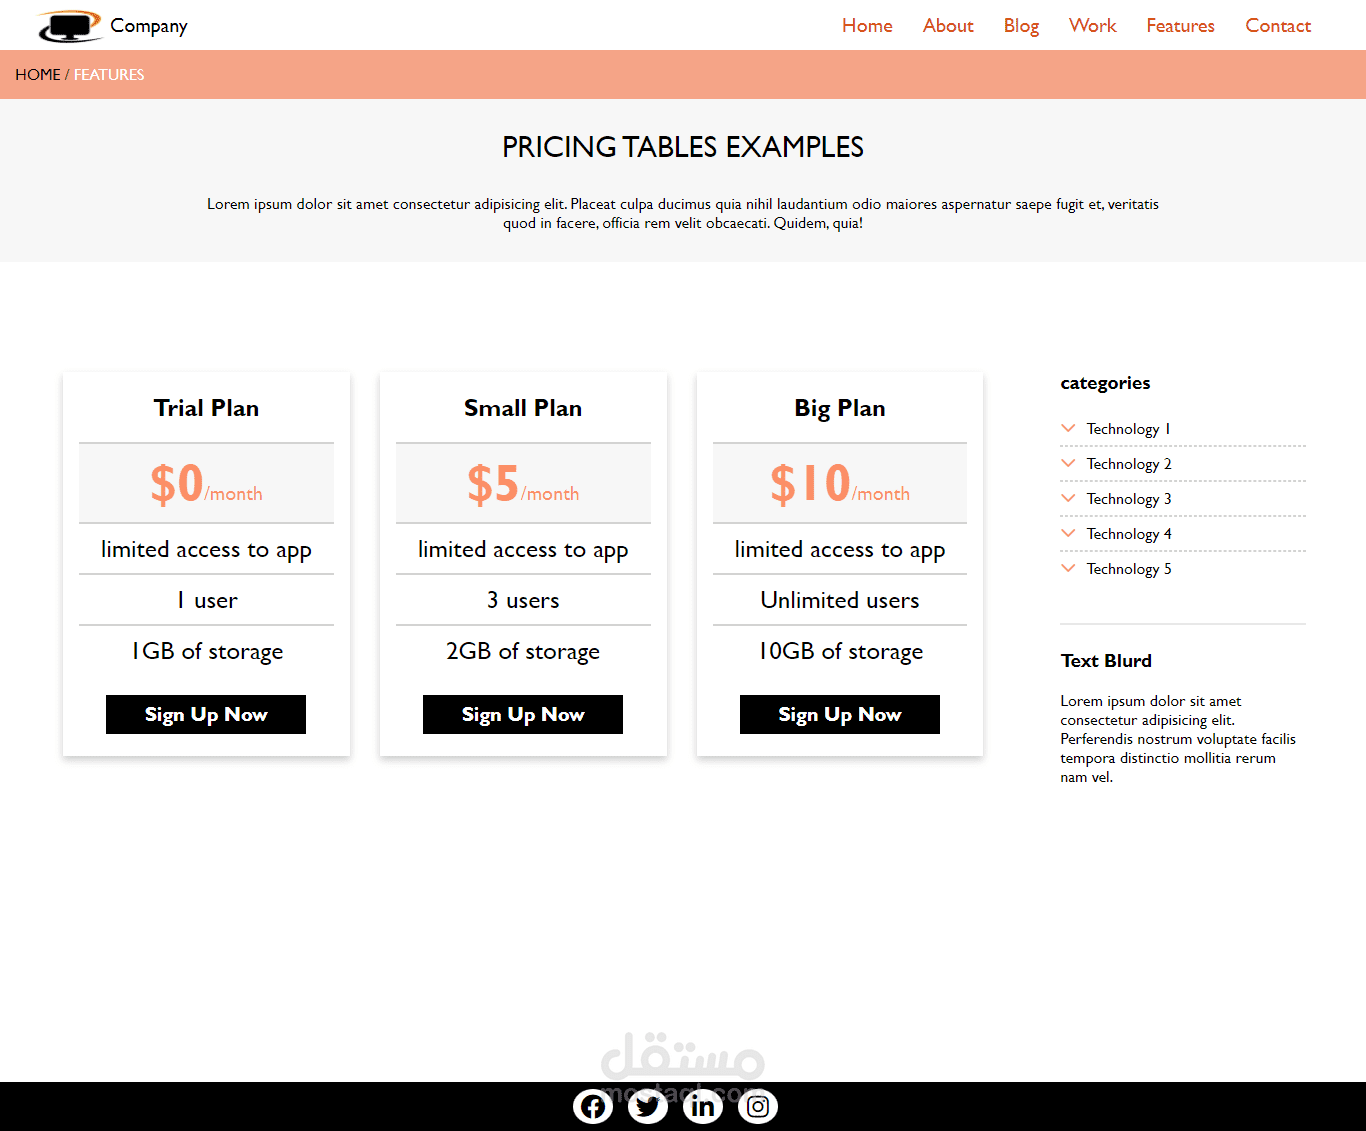Click the 'Text Blurd' sidebar heading
The image size is (1366, 1131).
click(x=1106, y=661)
